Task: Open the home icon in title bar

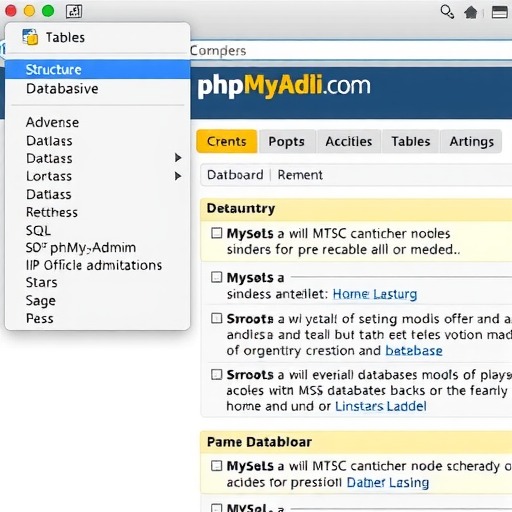Action: (471, 12)
